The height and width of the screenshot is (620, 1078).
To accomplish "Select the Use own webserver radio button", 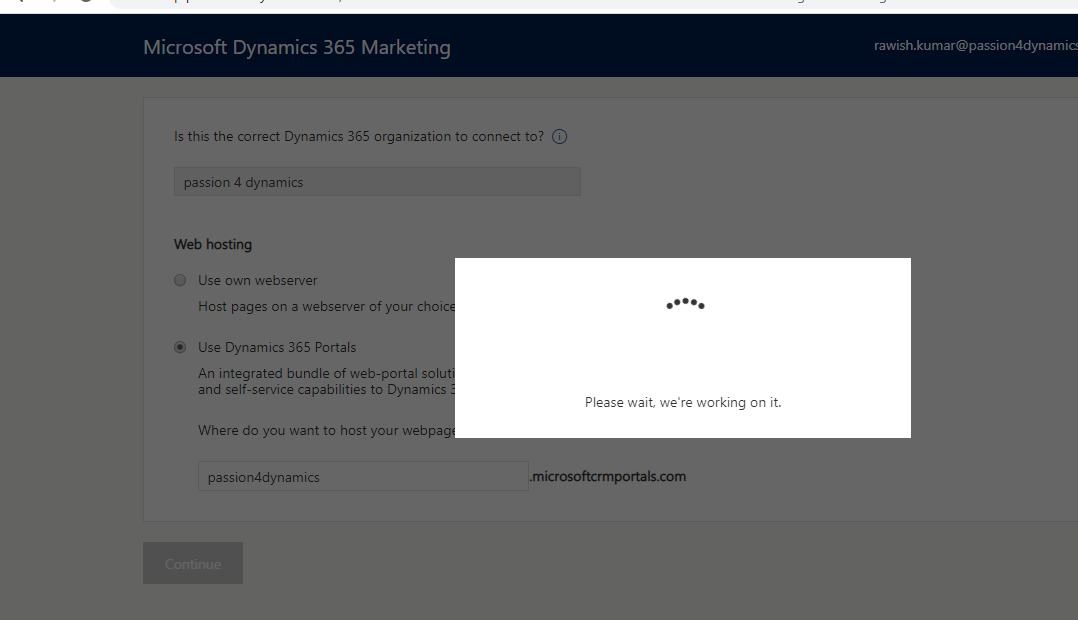I will (x=180, y=280).
